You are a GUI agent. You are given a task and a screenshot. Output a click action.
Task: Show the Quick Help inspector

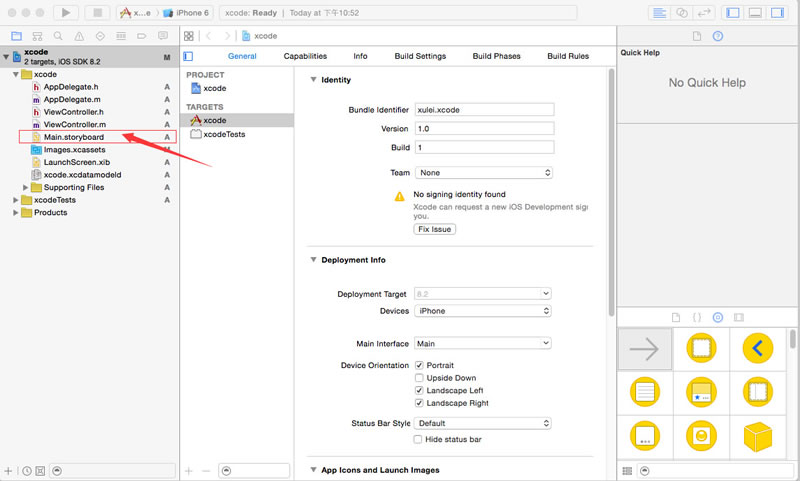tap(718, 36)
